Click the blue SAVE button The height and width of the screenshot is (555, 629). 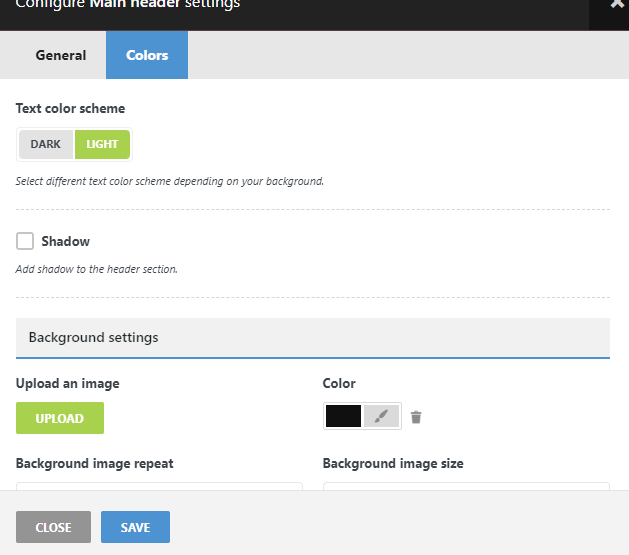click(135, 527)
